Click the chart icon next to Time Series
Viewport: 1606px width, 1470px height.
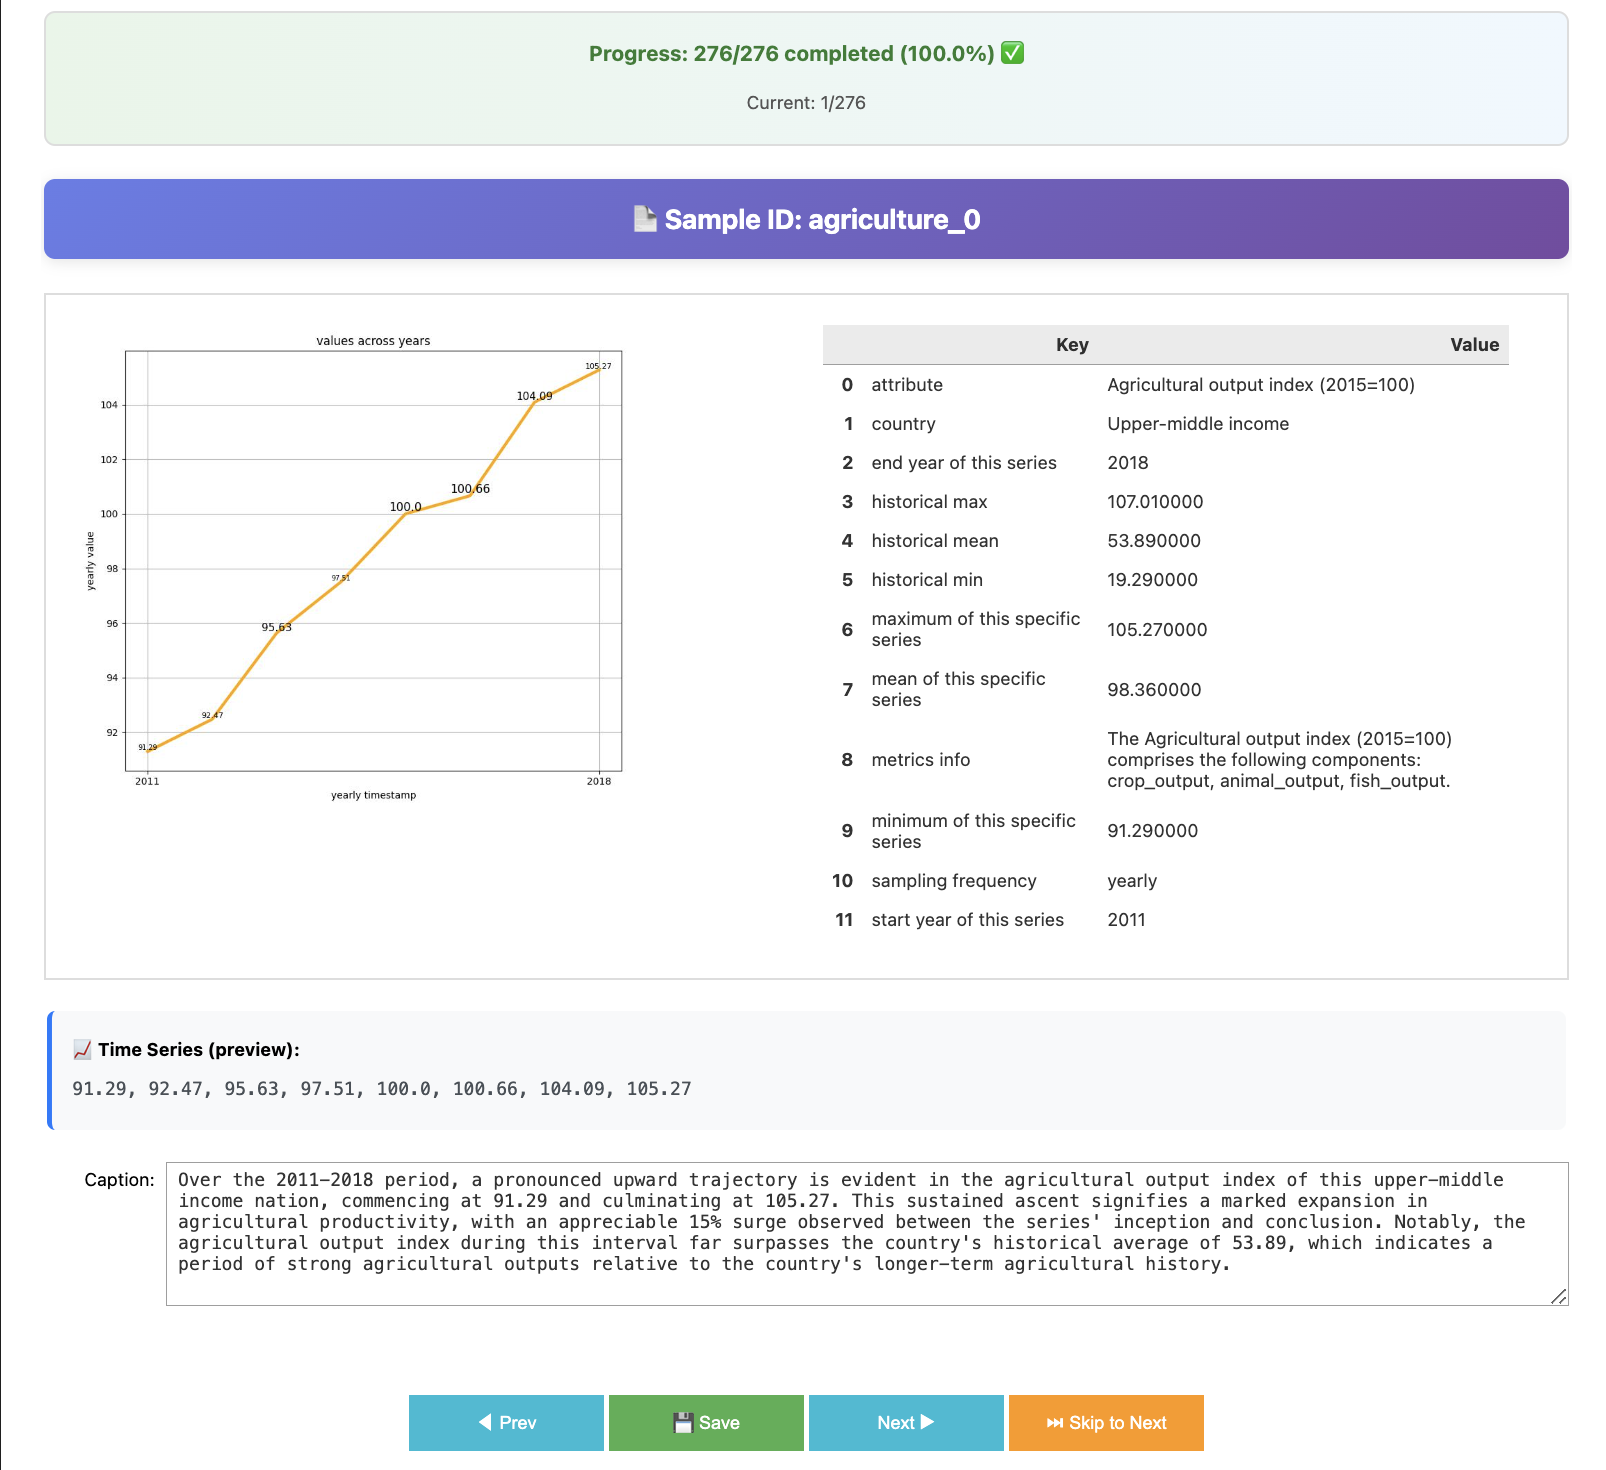82,1049
